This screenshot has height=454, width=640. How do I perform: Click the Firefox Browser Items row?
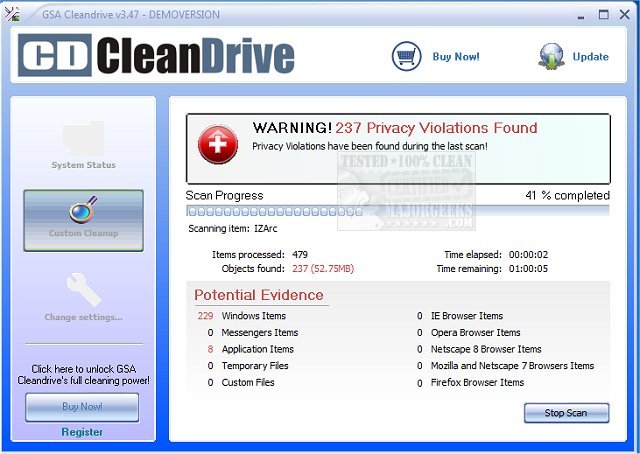coord(470,383)
